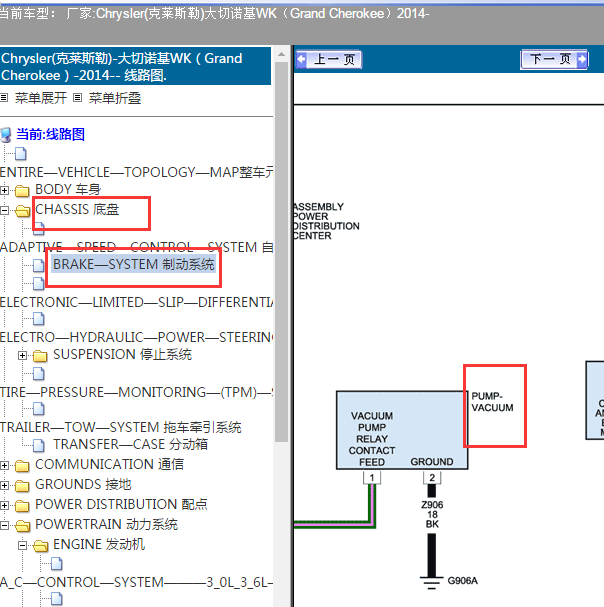Open the 当前:线路图 root node
Viewport: 604px width, 607px height.
(x=50, y=134)
